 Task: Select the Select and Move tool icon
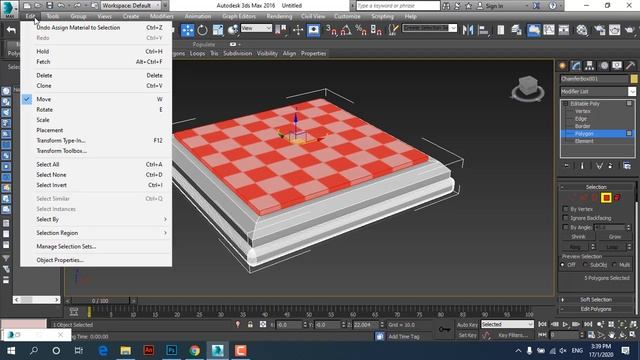187,30
